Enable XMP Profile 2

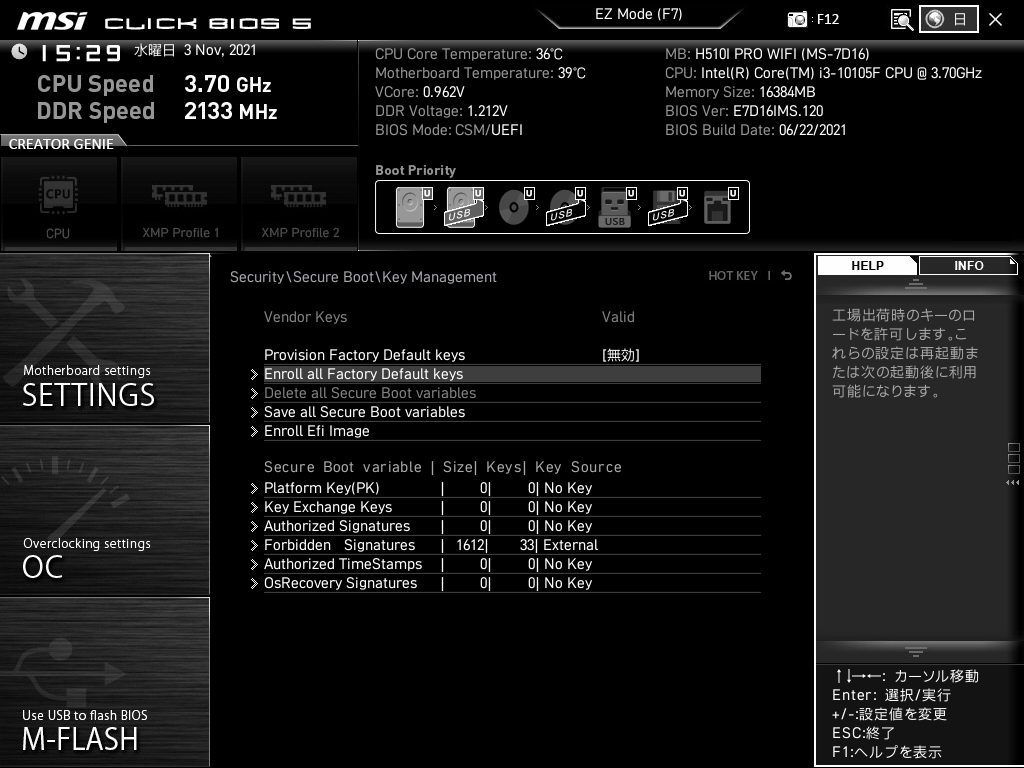(x=300, y=203)
